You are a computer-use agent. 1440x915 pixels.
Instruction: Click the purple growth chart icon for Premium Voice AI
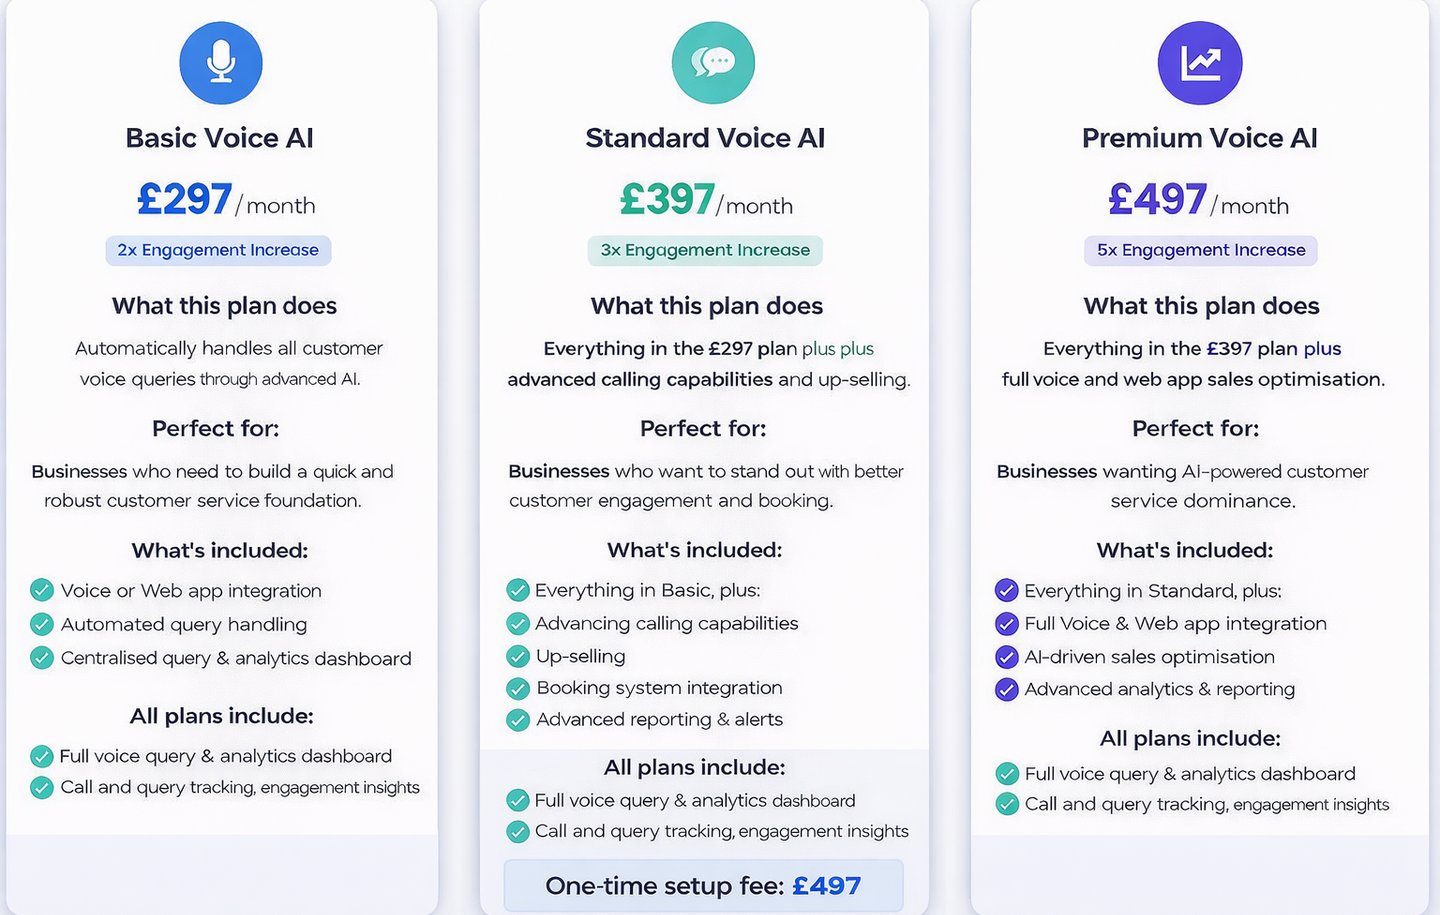pyautogui.click(x=1200, y=63)
